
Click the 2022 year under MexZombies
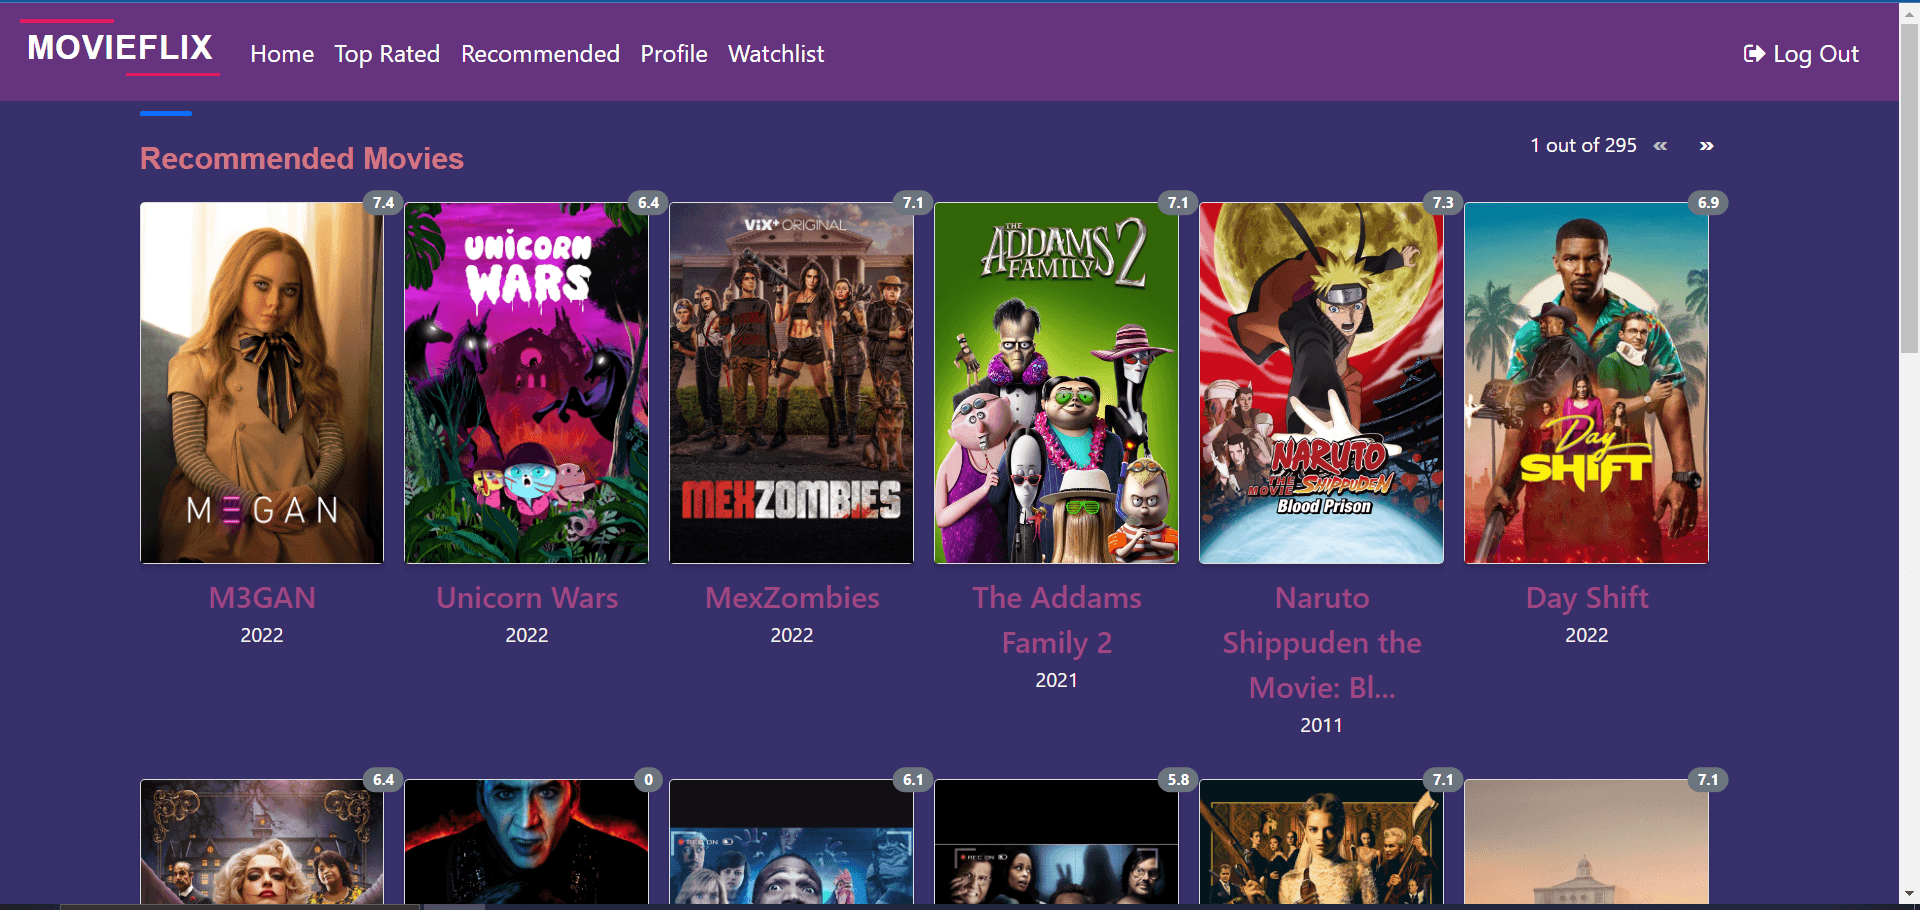(x=792, y=635)
